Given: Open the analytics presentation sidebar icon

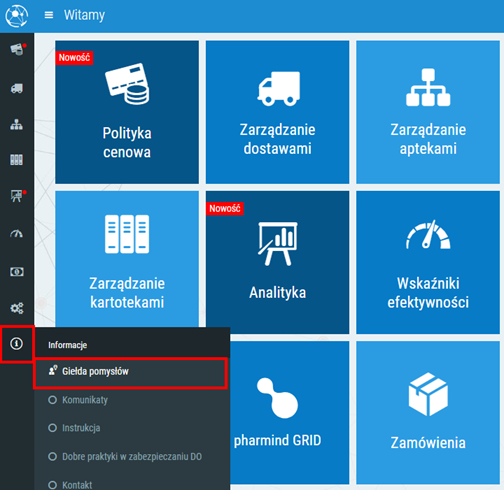Looking at the screenshot, I should (x=17, y=196).
